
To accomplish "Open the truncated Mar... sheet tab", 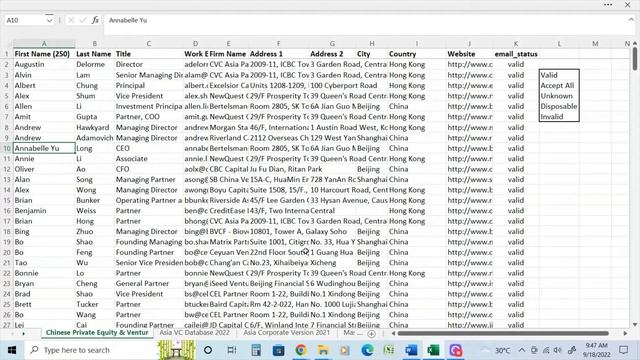I will (x=352, y=333).
